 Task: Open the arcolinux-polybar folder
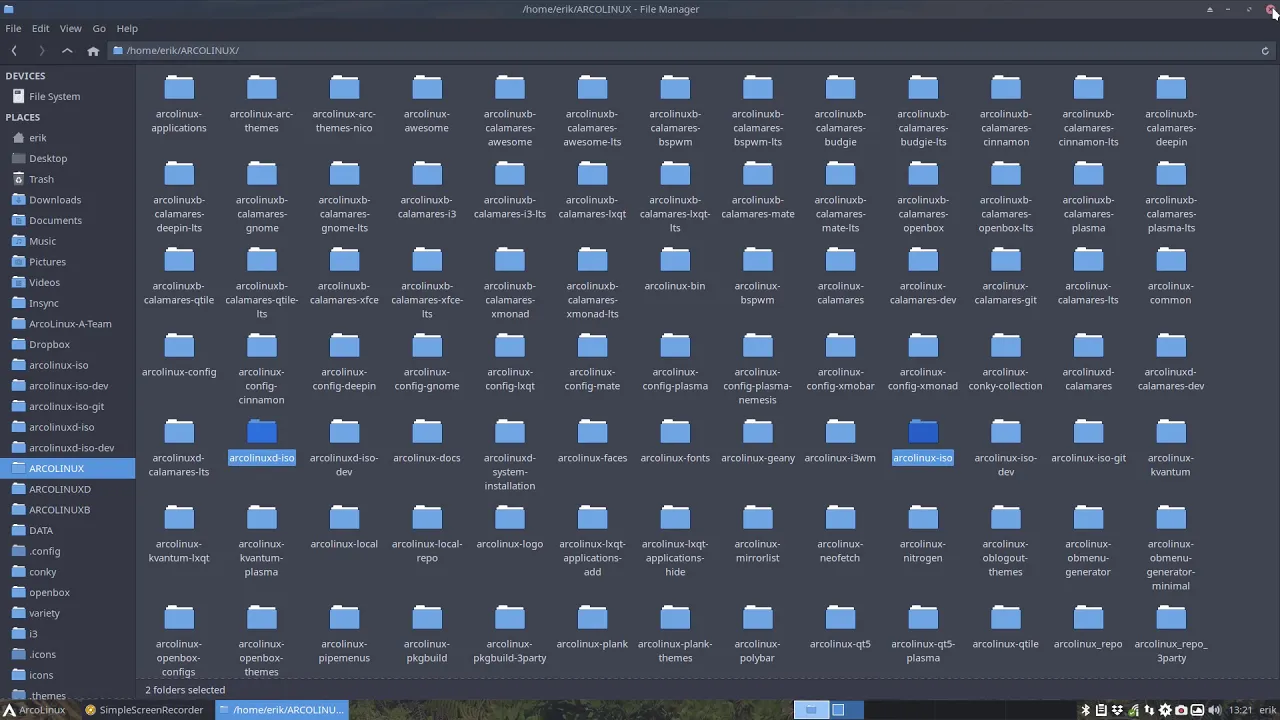[x=758, y=634]
